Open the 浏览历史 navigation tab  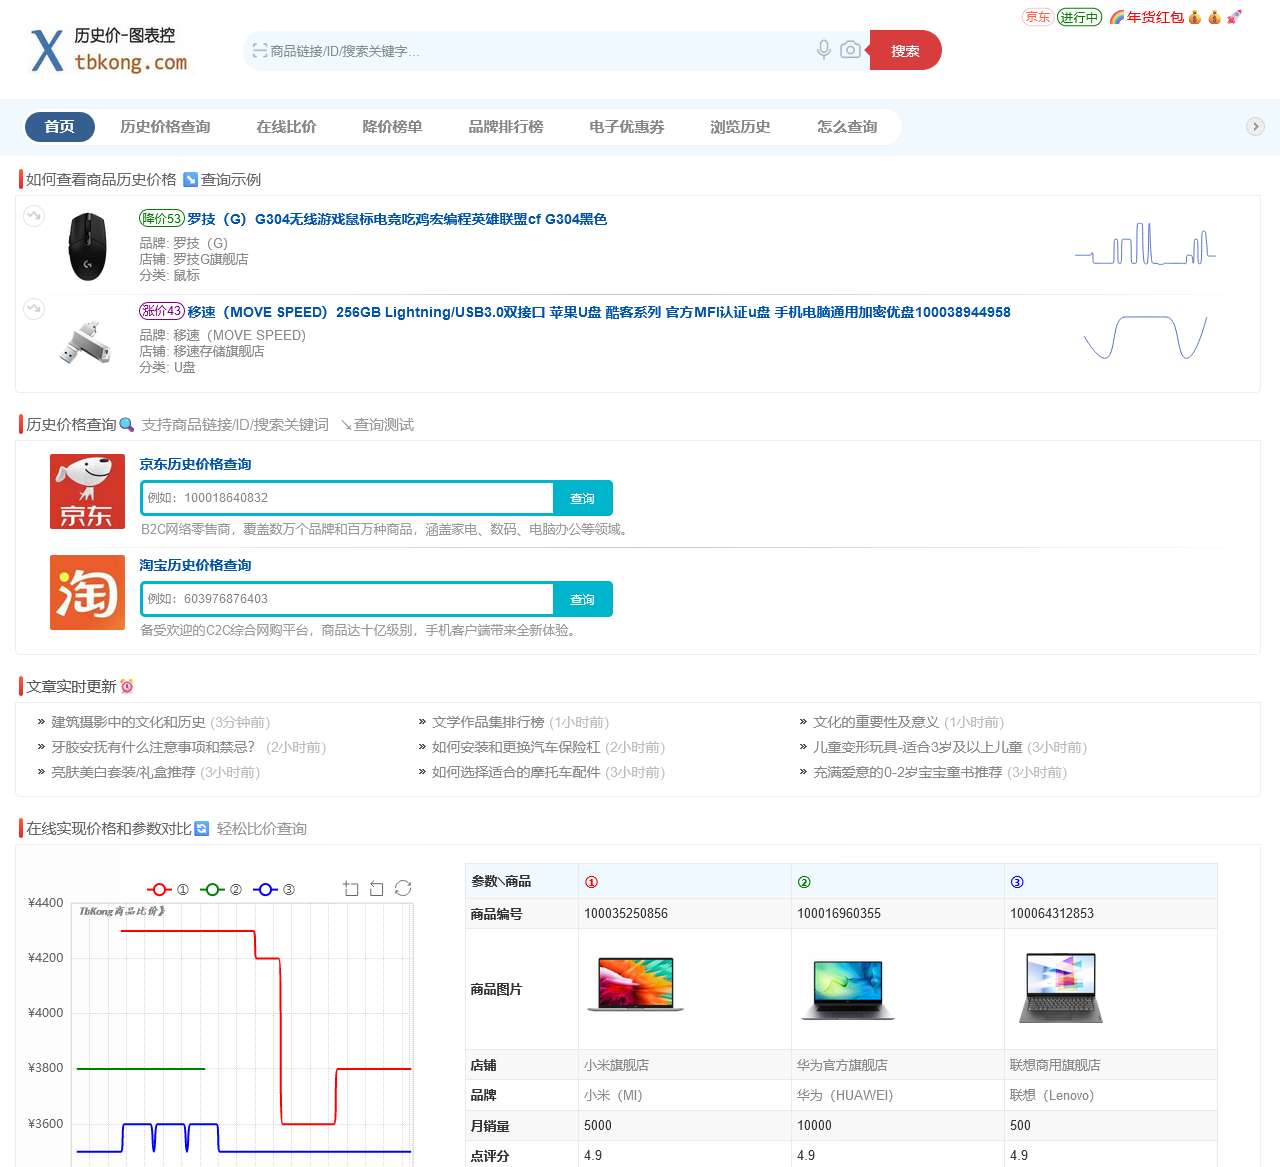point(740,126)
